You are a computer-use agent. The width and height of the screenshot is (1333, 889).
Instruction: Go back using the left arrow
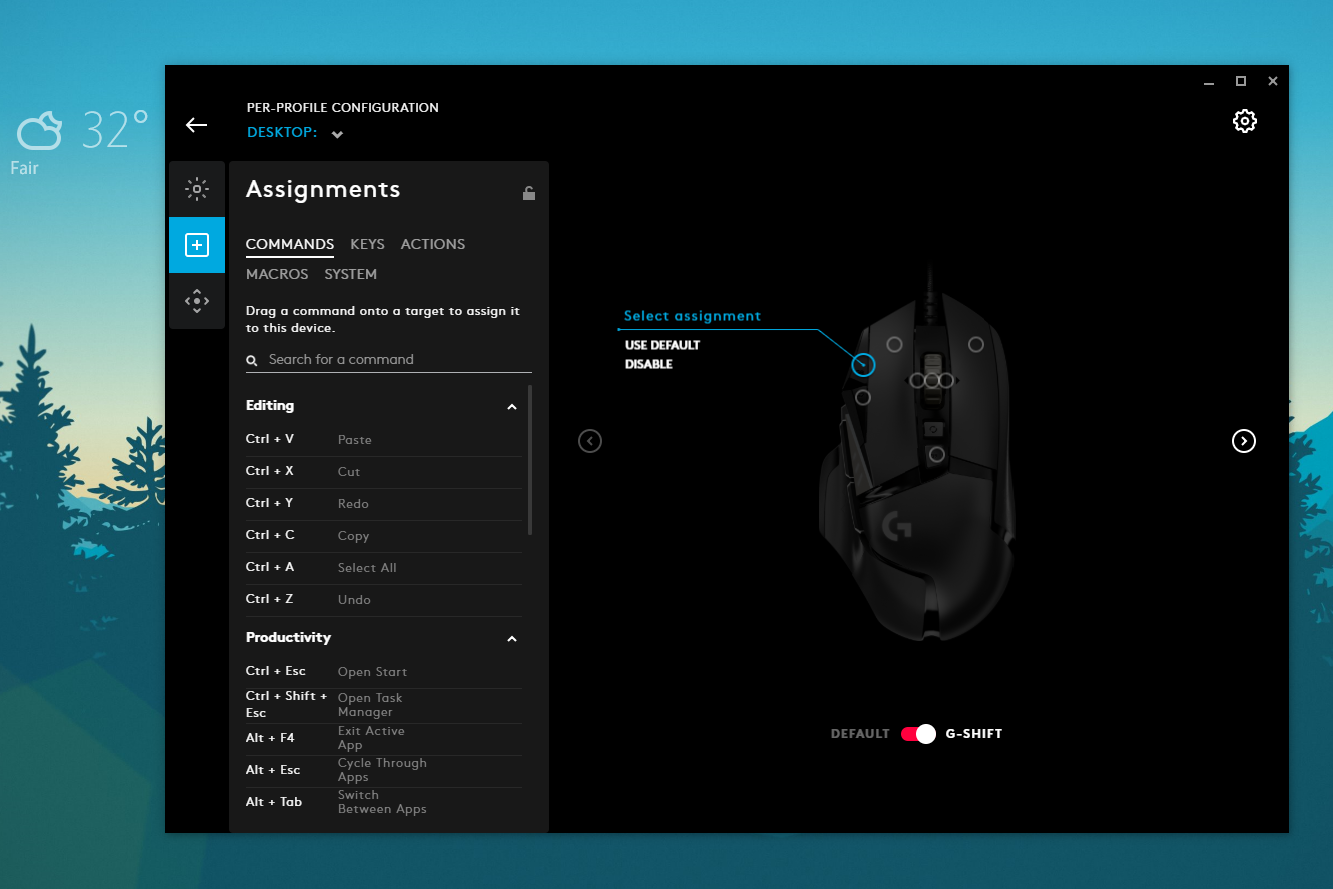pyautogui.click(x=196, y=125)
